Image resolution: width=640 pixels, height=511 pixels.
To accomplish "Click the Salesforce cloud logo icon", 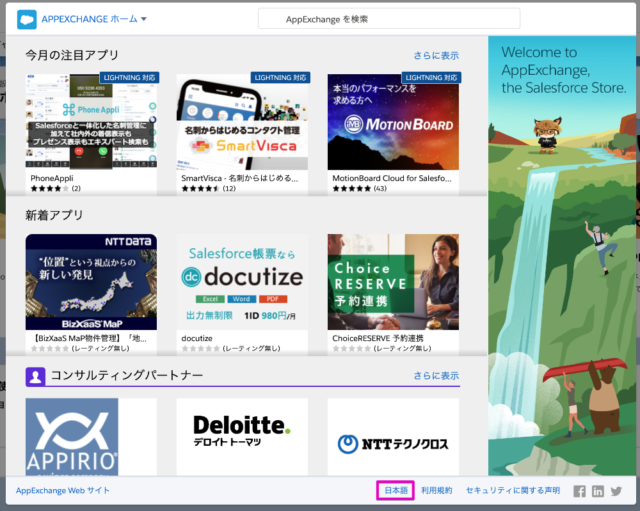I will [27, 19].
